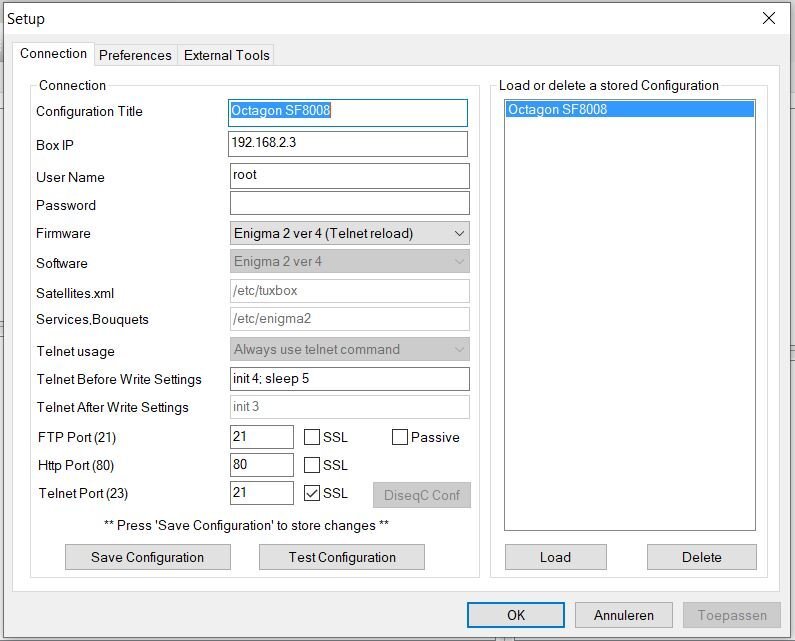795x641 pixels.
Task: Click the Satellites.xml path field
Action: click(349, 291)
